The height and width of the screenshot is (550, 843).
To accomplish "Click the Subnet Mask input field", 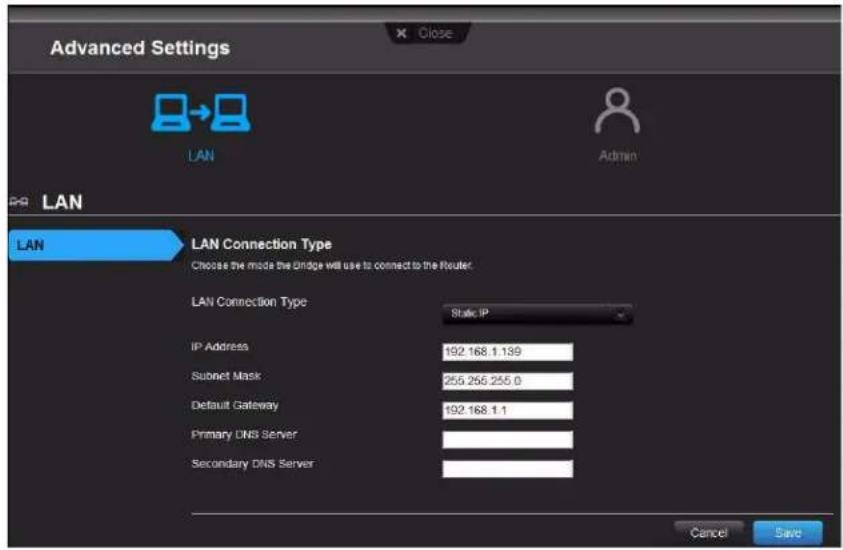I will click(x=508, y=381).
